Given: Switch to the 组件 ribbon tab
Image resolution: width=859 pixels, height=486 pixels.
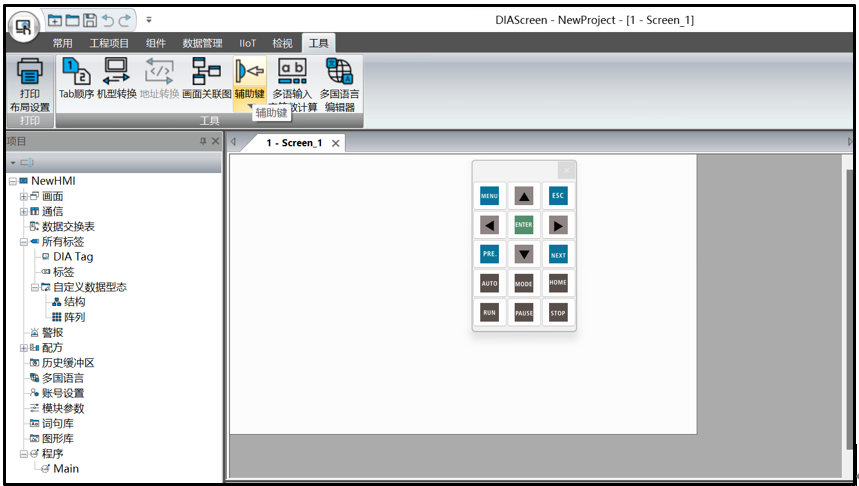Looking at the screenshot, I should 156,43.
